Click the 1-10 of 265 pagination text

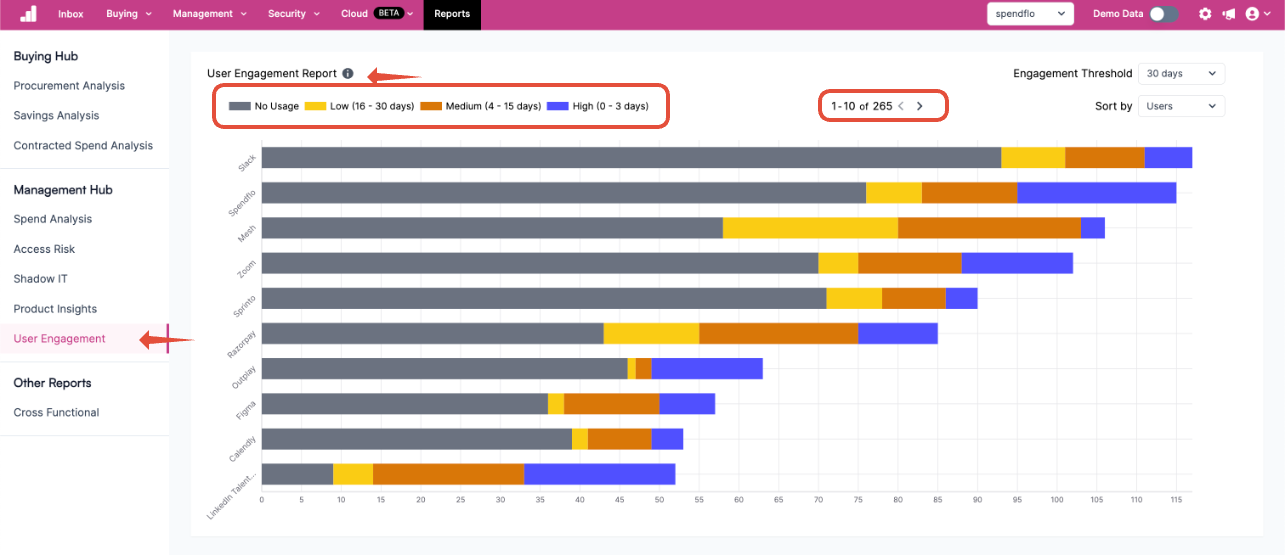pyautogui.click(x=861, y=106)
